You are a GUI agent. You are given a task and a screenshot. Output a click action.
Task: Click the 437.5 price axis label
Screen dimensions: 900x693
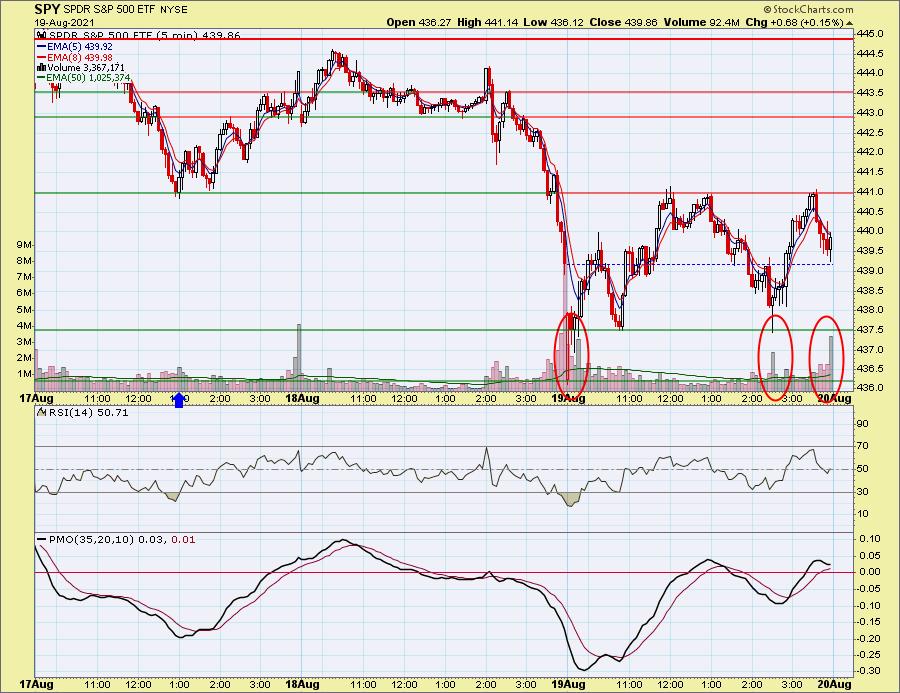(870, 330)
